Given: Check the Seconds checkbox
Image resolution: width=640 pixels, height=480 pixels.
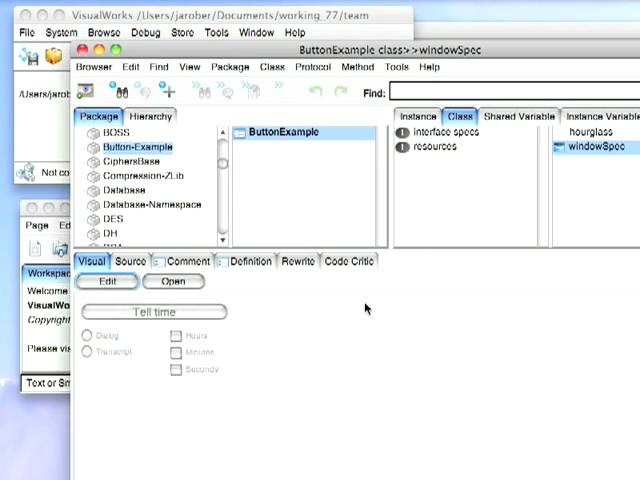Looking at the screenshot, I should pyautogui.click(x=176, y=370).
